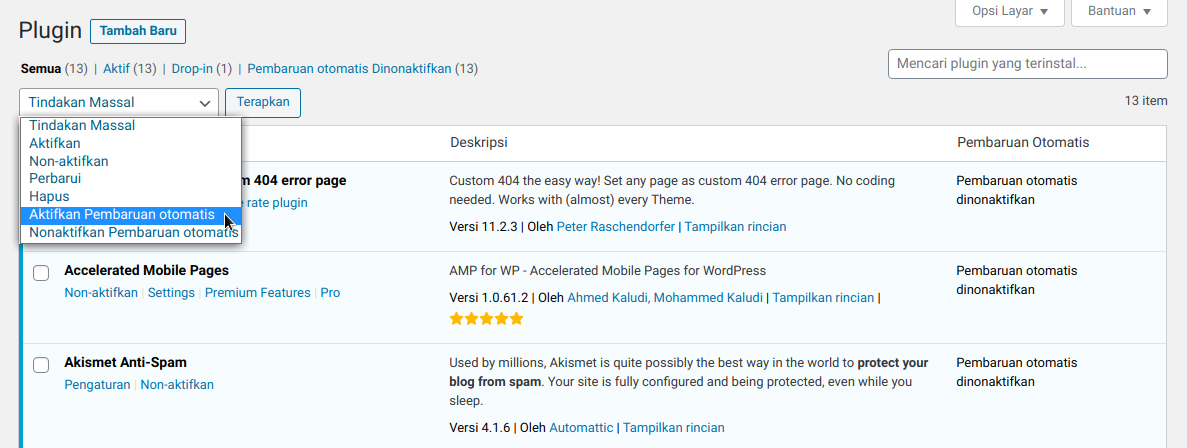Open Accelerated Mobile Pages Settings link
1187x448 pixels.
(x=171, y=293)
